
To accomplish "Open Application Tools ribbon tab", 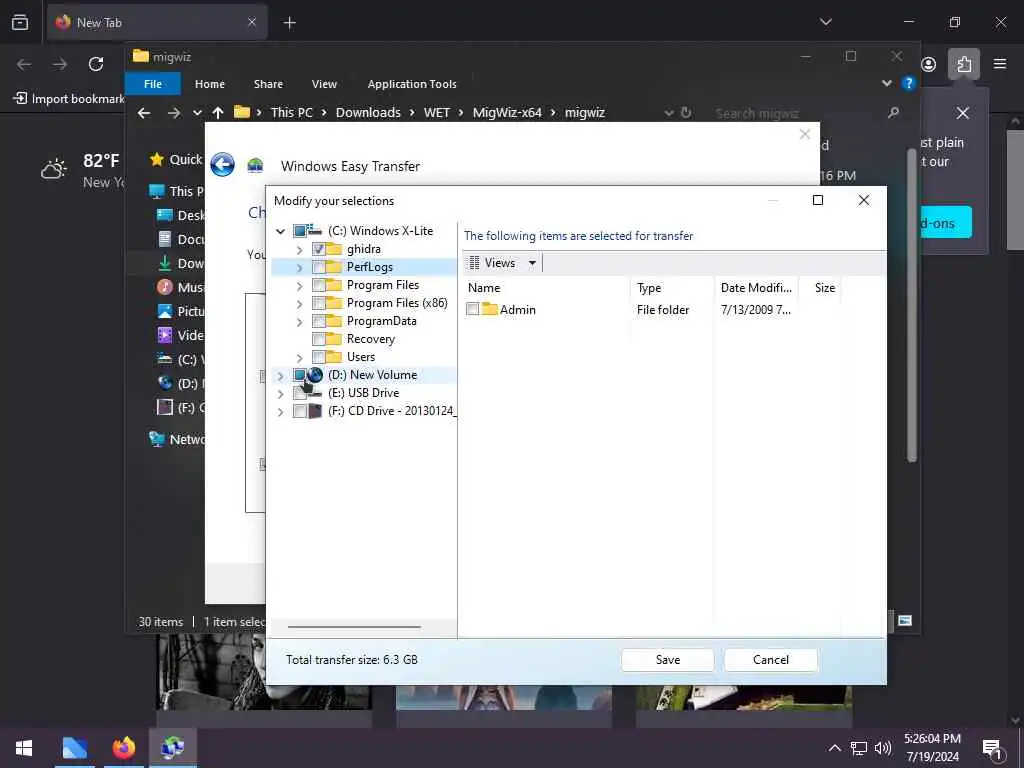I will pos(412,84).
